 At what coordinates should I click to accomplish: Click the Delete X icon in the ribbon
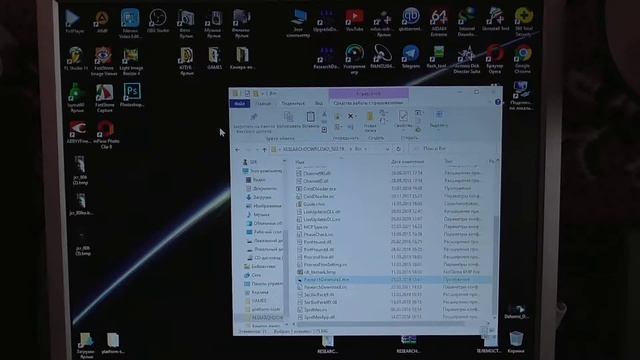[350, 116]
